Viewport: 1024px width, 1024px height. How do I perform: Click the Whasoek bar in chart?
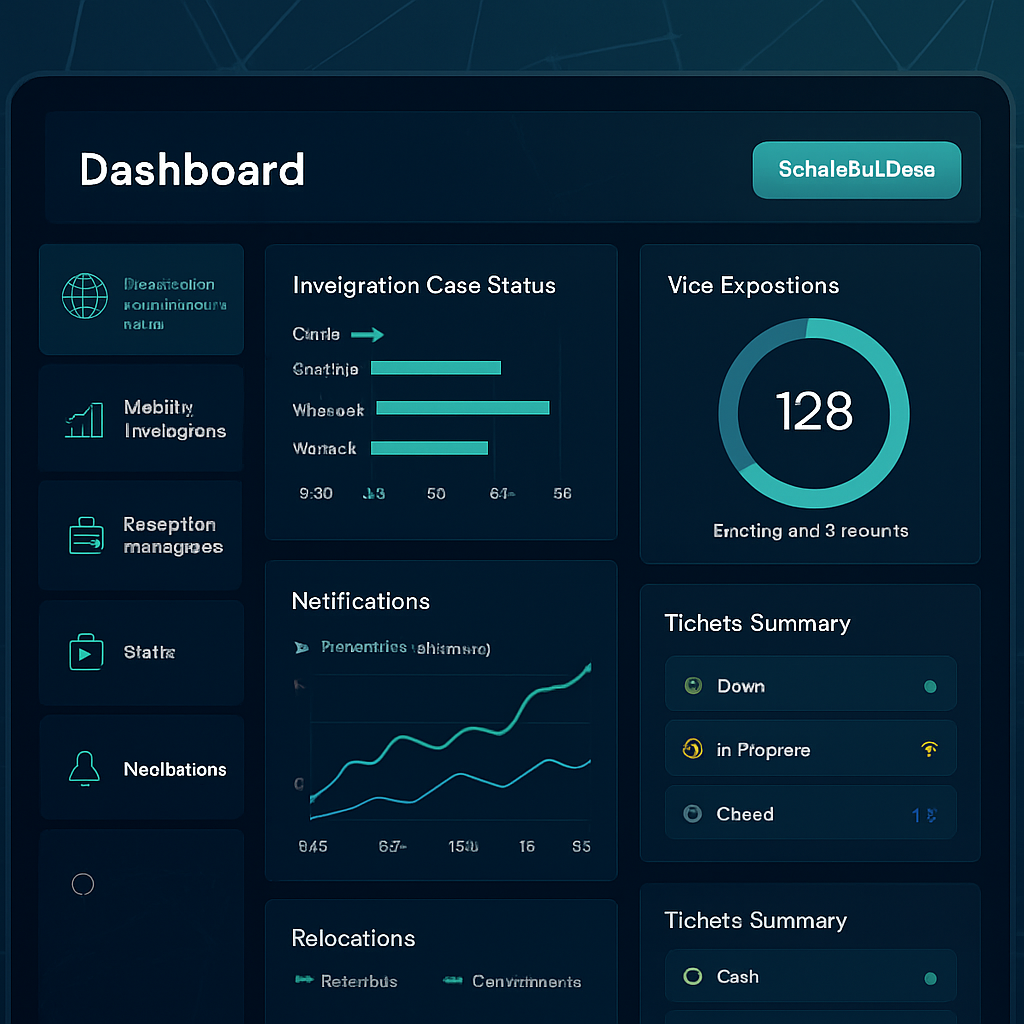pyautogui.click(x=462, y=408)
